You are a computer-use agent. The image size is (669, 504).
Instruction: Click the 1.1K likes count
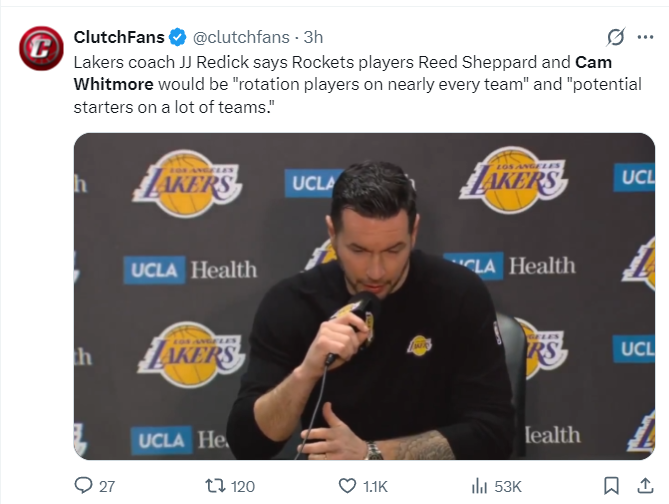click(375, 487)
